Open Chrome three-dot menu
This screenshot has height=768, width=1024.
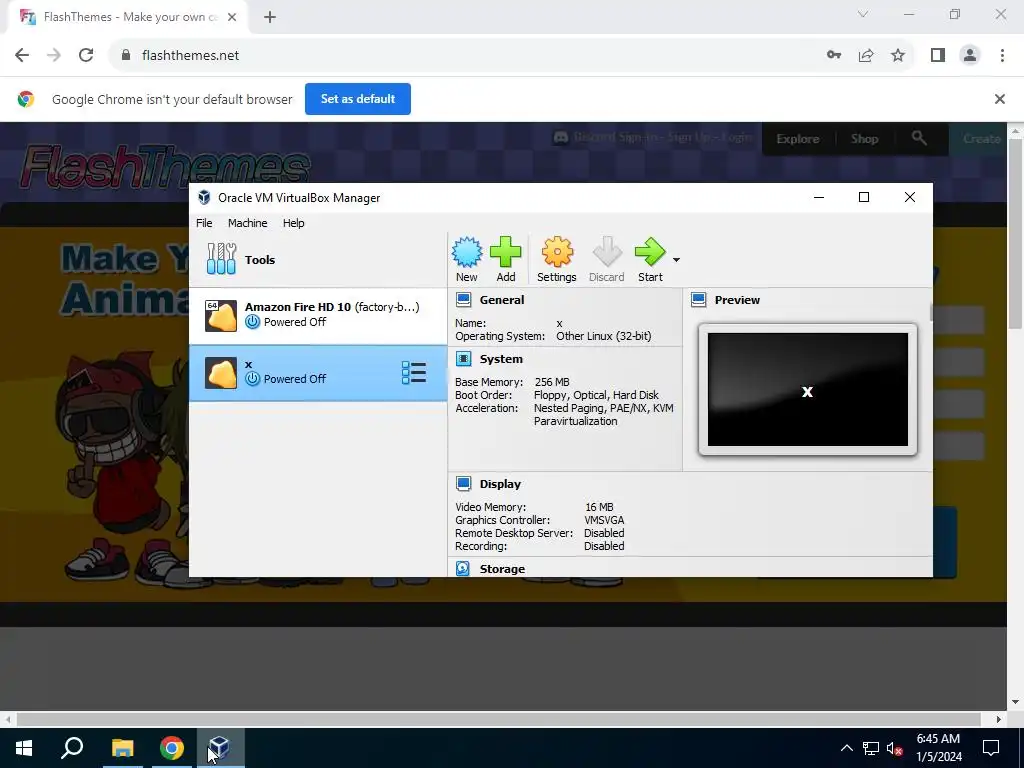[x=1002, y=56]
